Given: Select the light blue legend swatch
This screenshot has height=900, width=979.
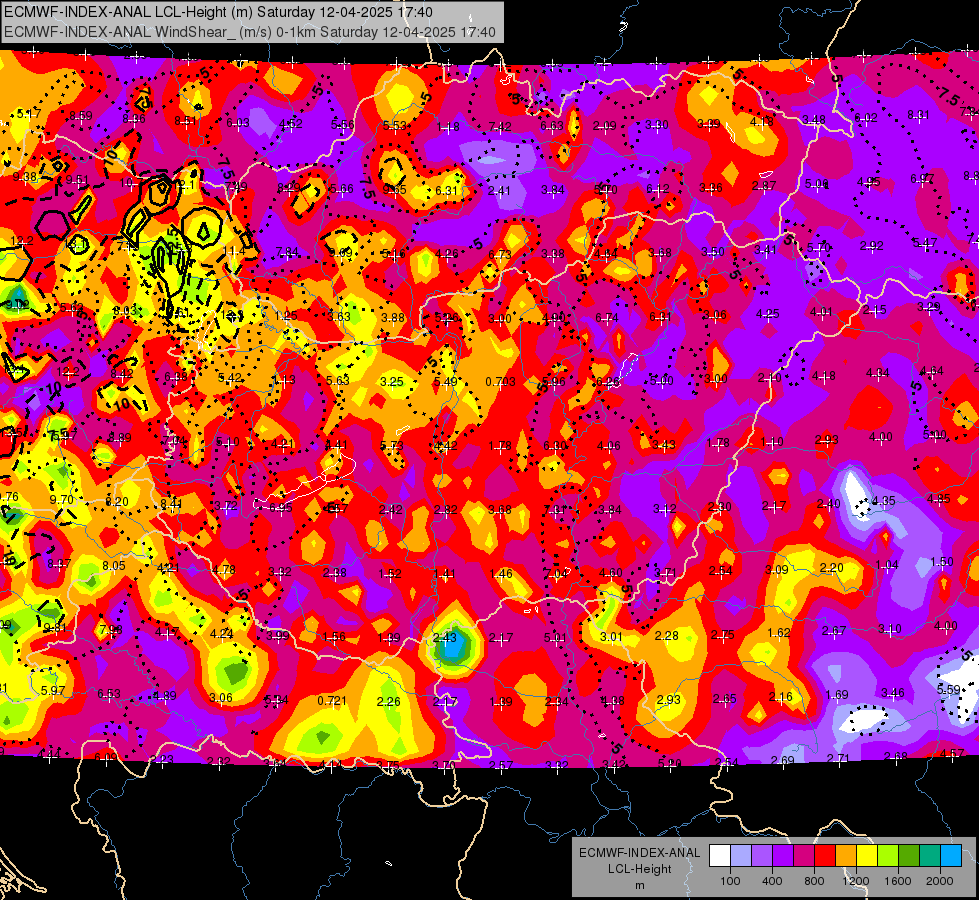Looking at the screenshot, I should [951, 856].
